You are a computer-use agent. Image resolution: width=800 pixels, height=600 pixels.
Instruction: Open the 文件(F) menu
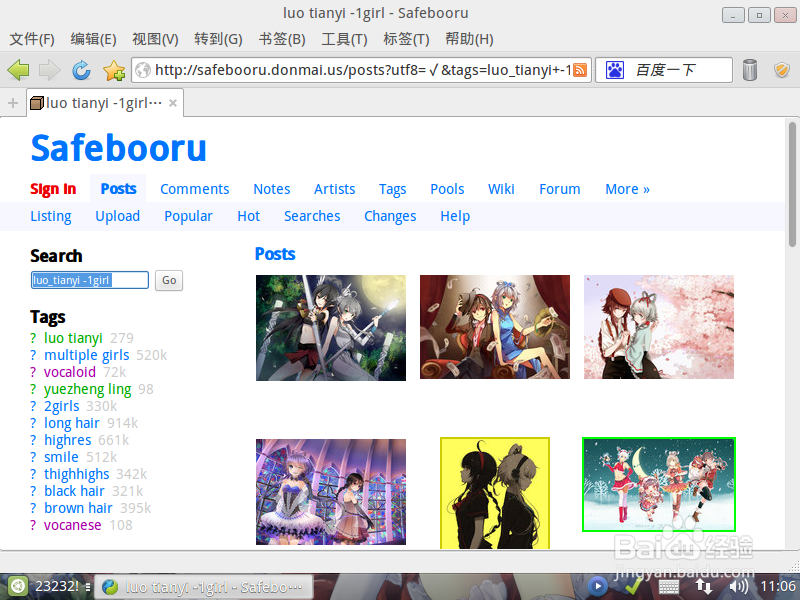[32, 39]
